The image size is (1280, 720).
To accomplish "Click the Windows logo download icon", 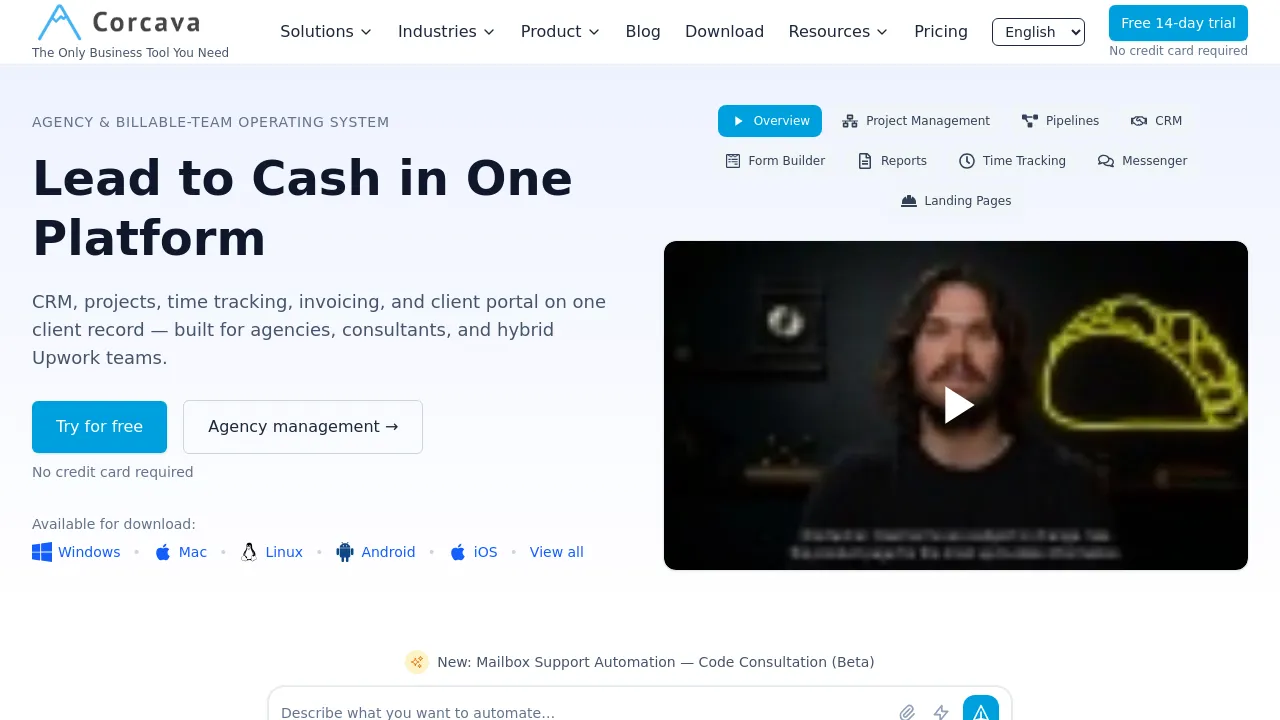I will click(42, 552).
